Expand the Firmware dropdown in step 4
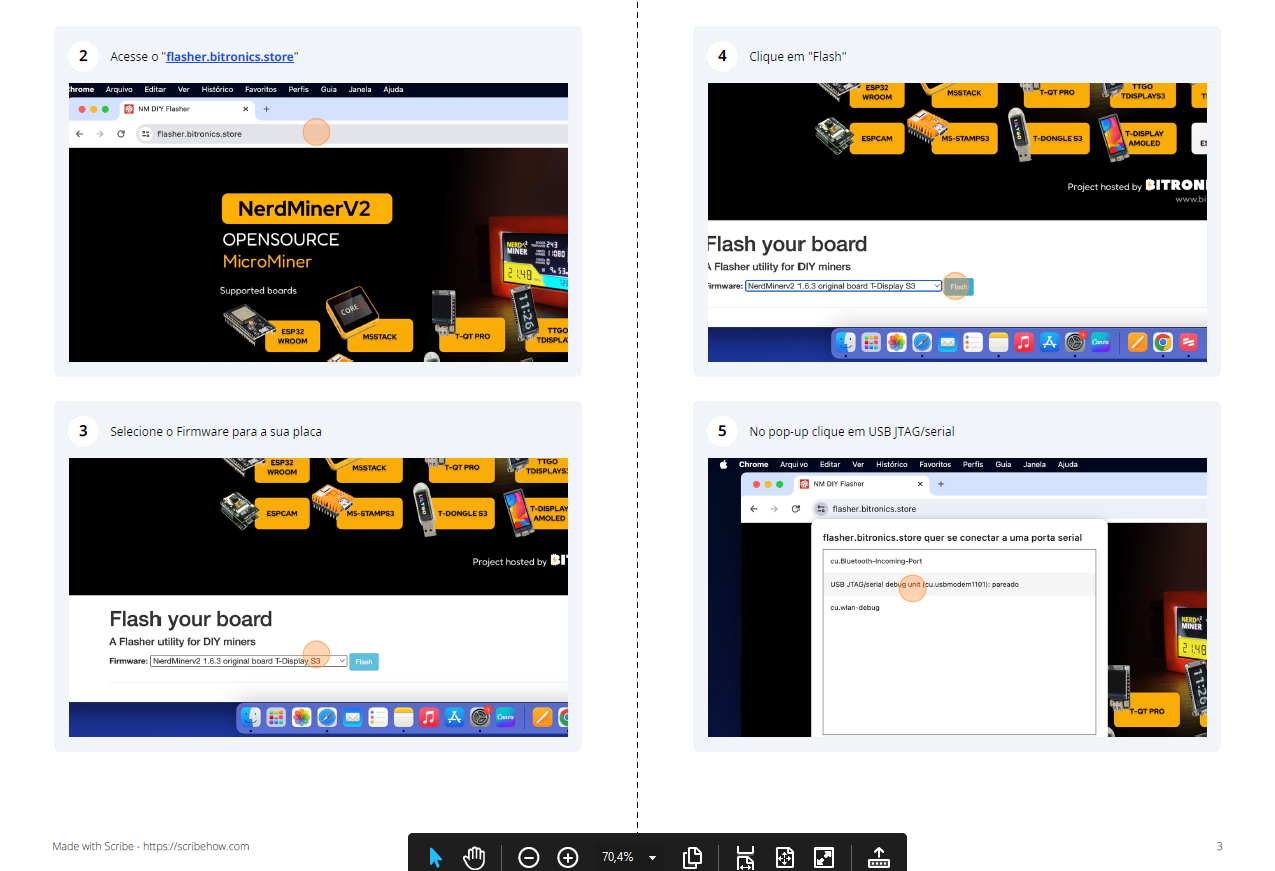This screenshot has height=871, width=1275. tap(843, 286)
